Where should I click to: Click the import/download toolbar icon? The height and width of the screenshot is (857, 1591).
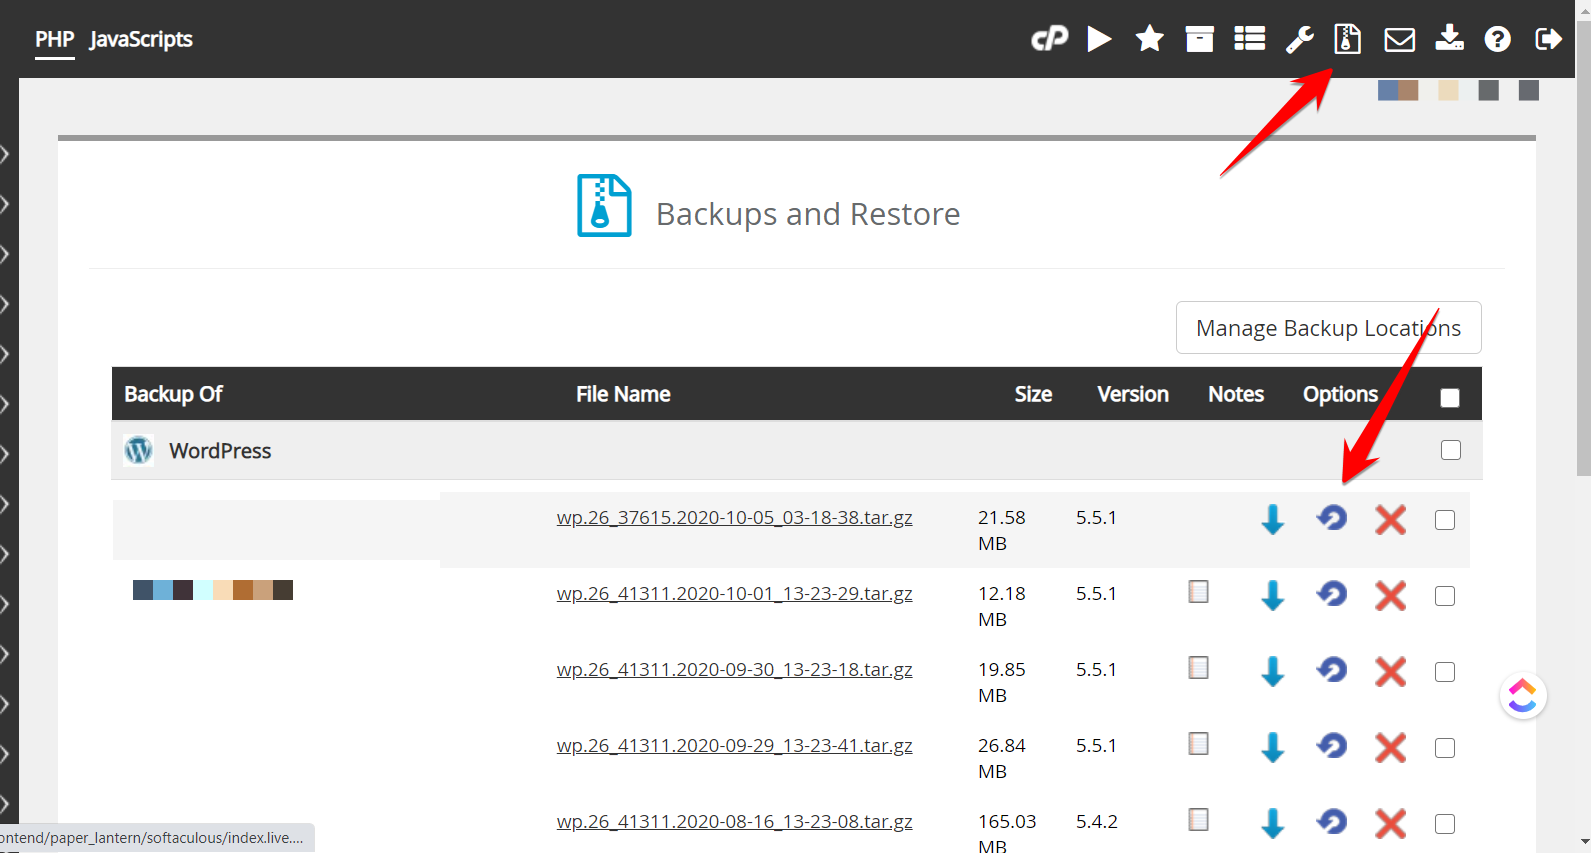[x=1449, y=39]
